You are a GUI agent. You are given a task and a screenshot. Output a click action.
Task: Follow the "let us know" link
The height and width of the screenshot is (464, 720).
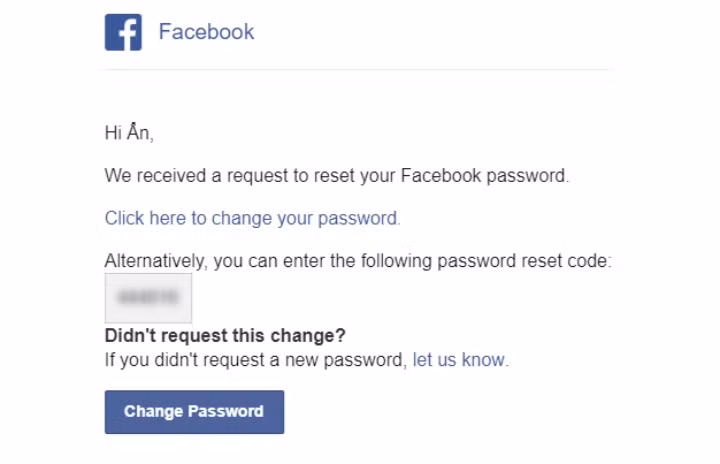(x=459, y=360)
